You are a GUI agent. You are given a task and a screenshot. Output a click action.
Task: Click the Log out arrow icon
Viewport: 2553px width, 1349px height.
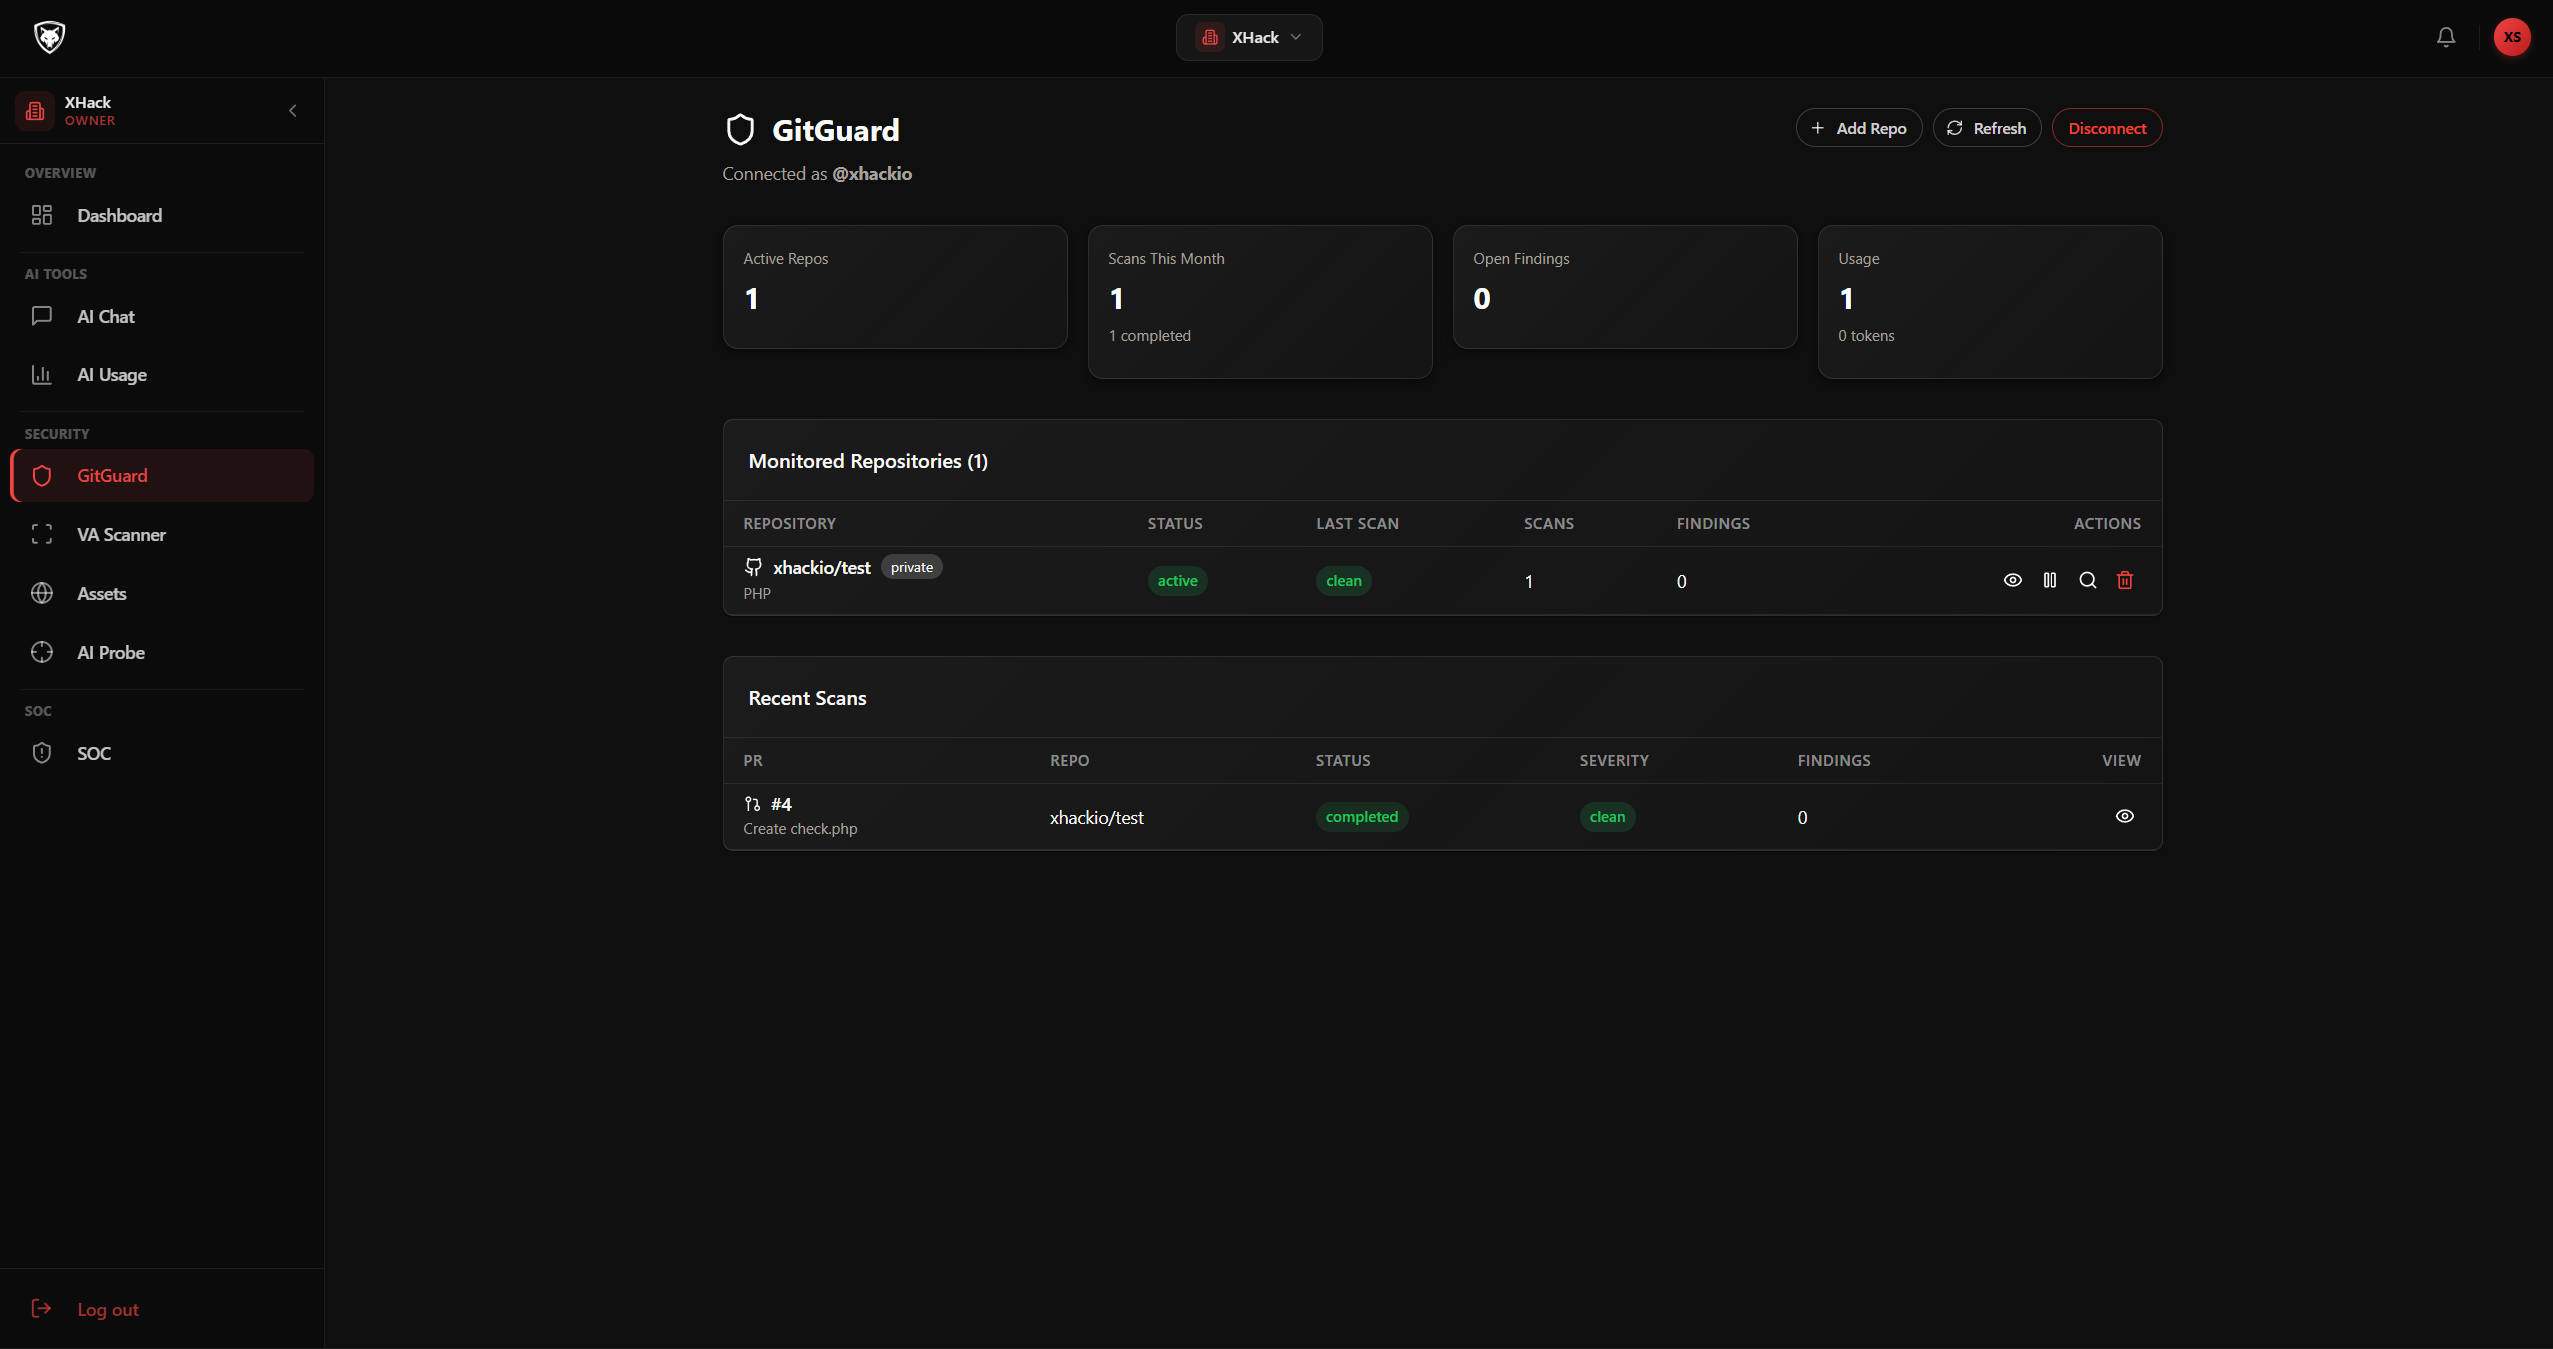tap(42, 1309)
